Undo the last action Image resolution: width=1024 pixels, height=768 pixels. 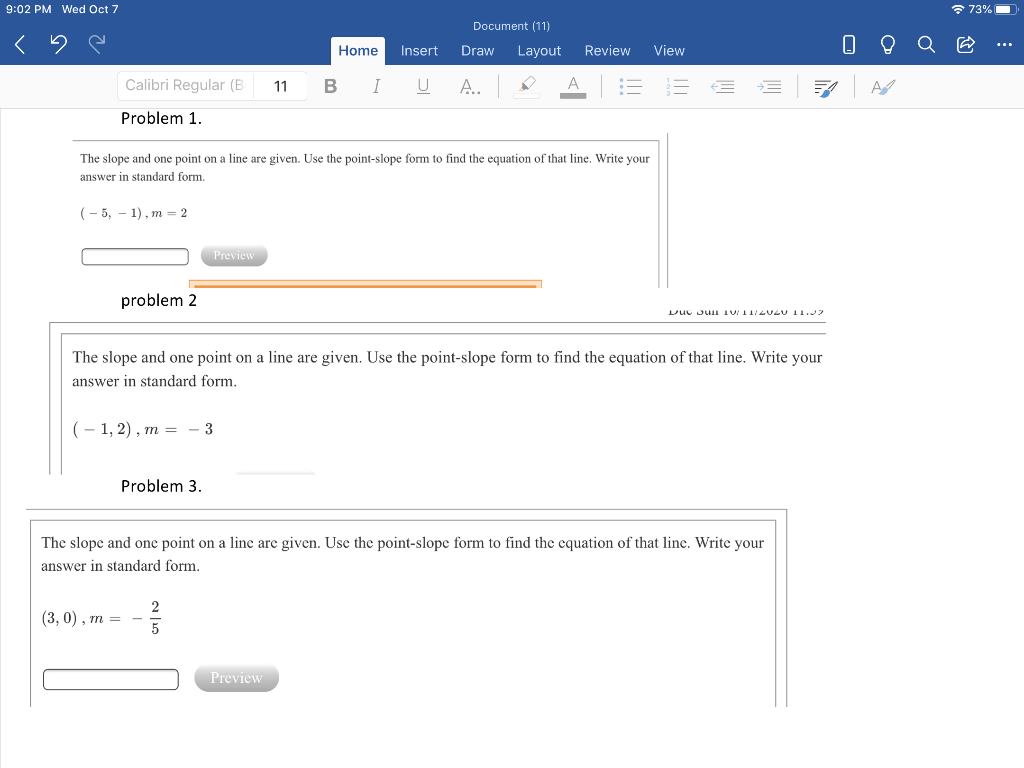[58, 44]
